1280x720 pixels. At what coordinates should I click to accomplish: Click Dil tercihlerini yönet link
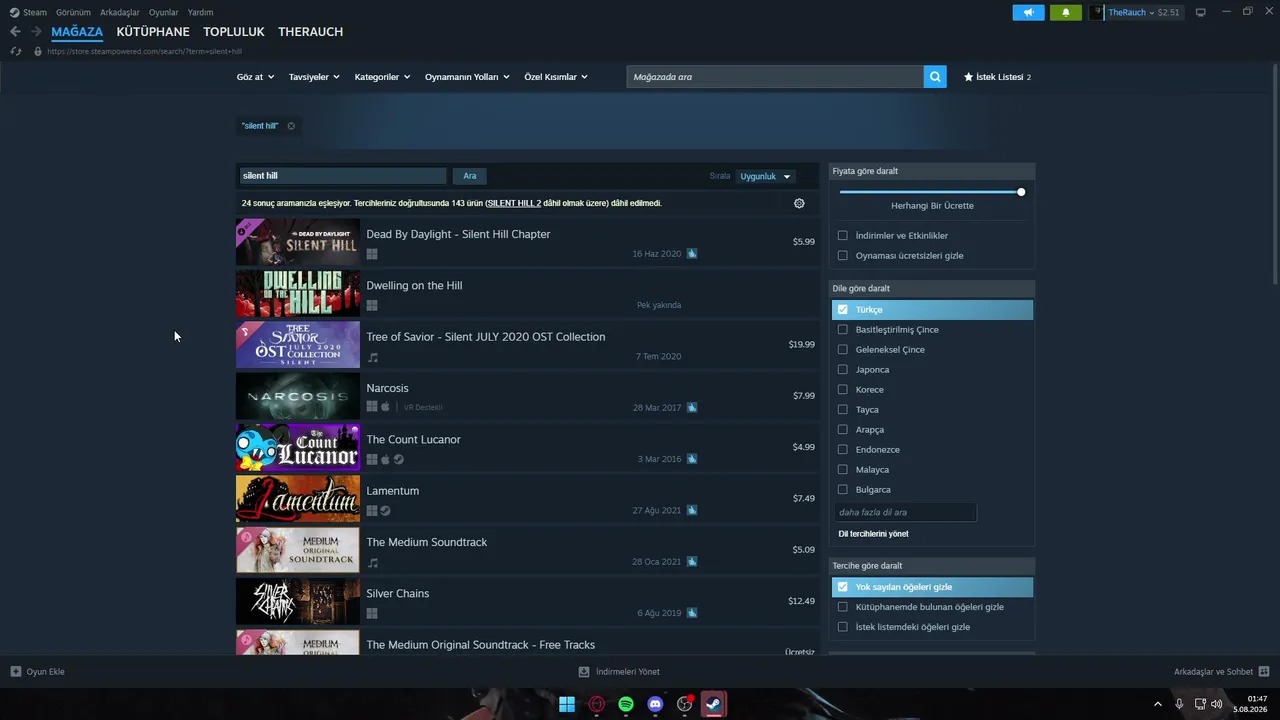point(873,534)
